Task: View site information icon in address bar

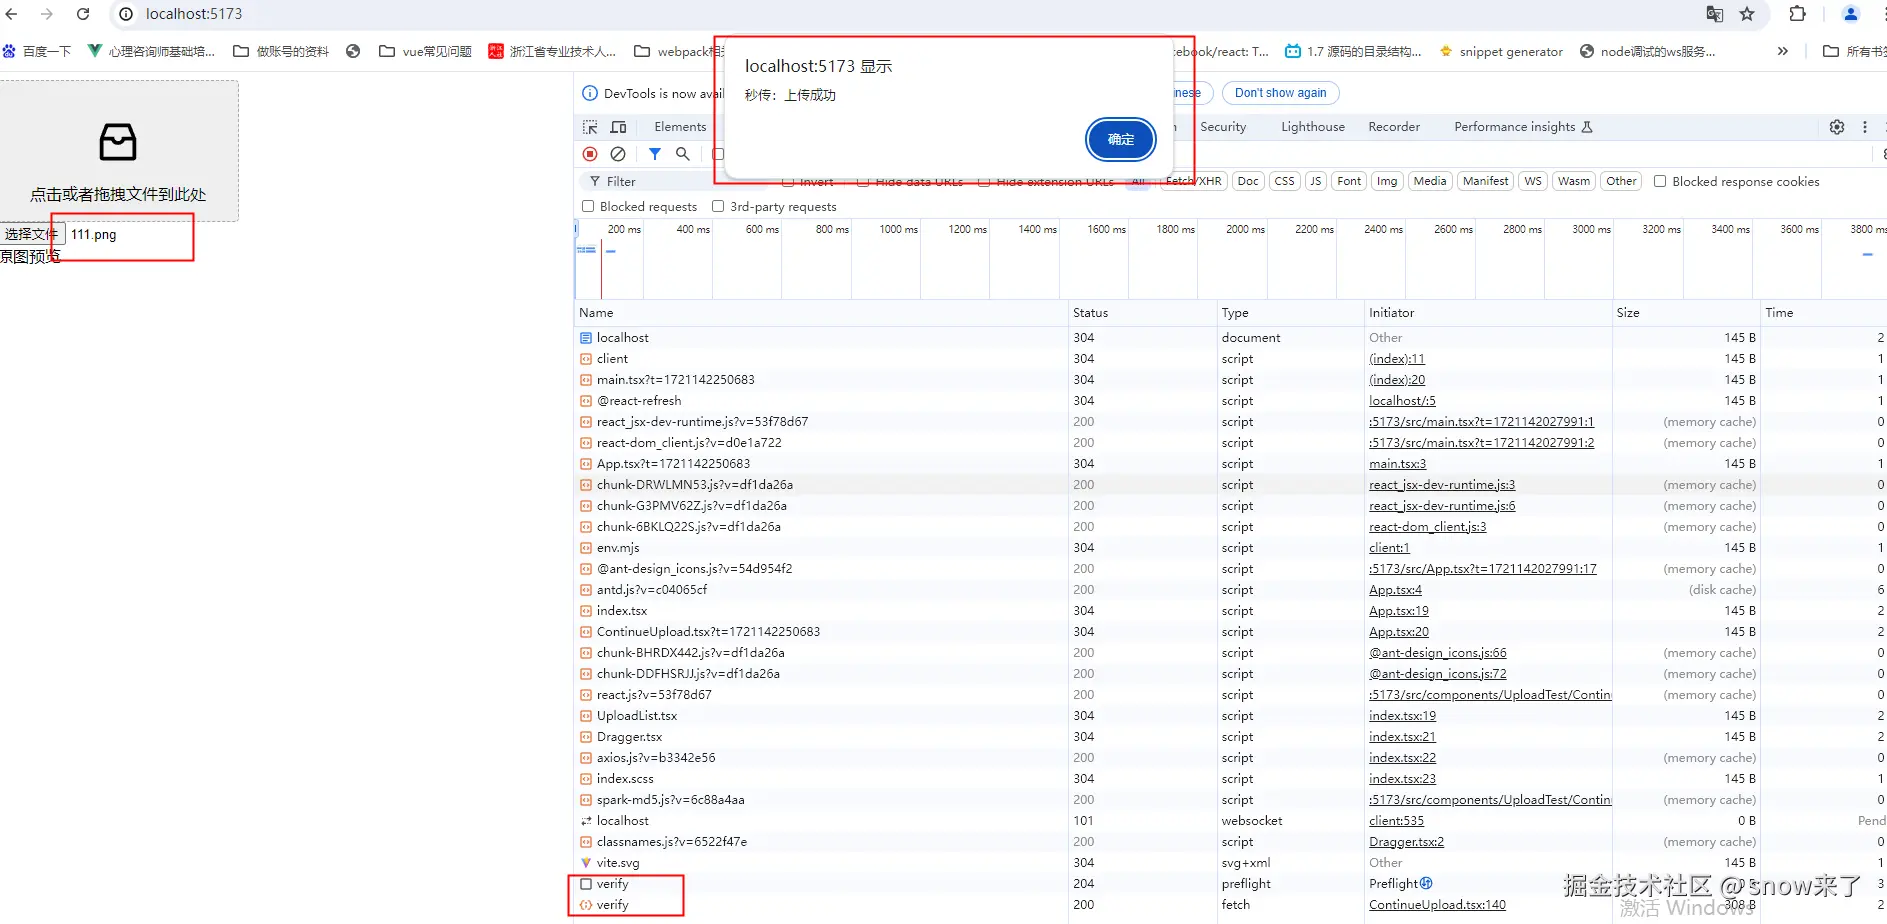Action: [x=126, y=14]
